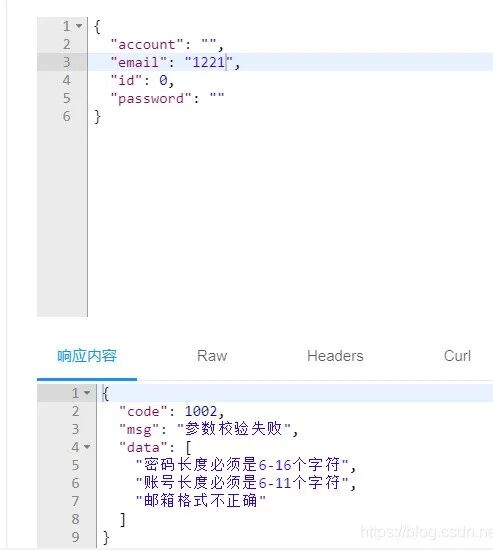493x550 pixels.
Task: Click the "password" key in request body
Action: 151,99
